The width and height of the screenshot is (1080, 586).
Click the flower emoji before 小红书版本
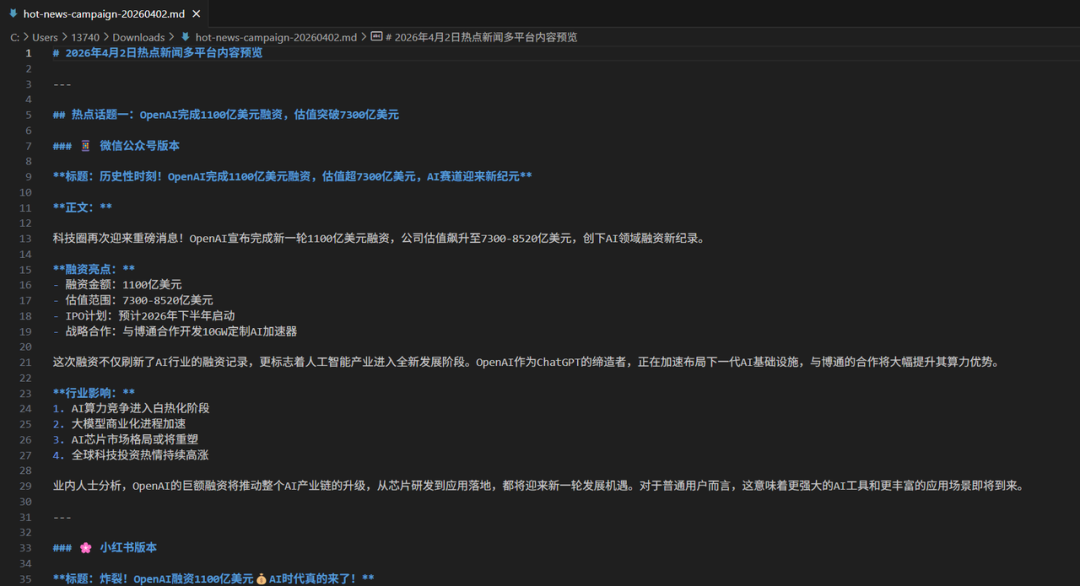click(x=85, y=548)
